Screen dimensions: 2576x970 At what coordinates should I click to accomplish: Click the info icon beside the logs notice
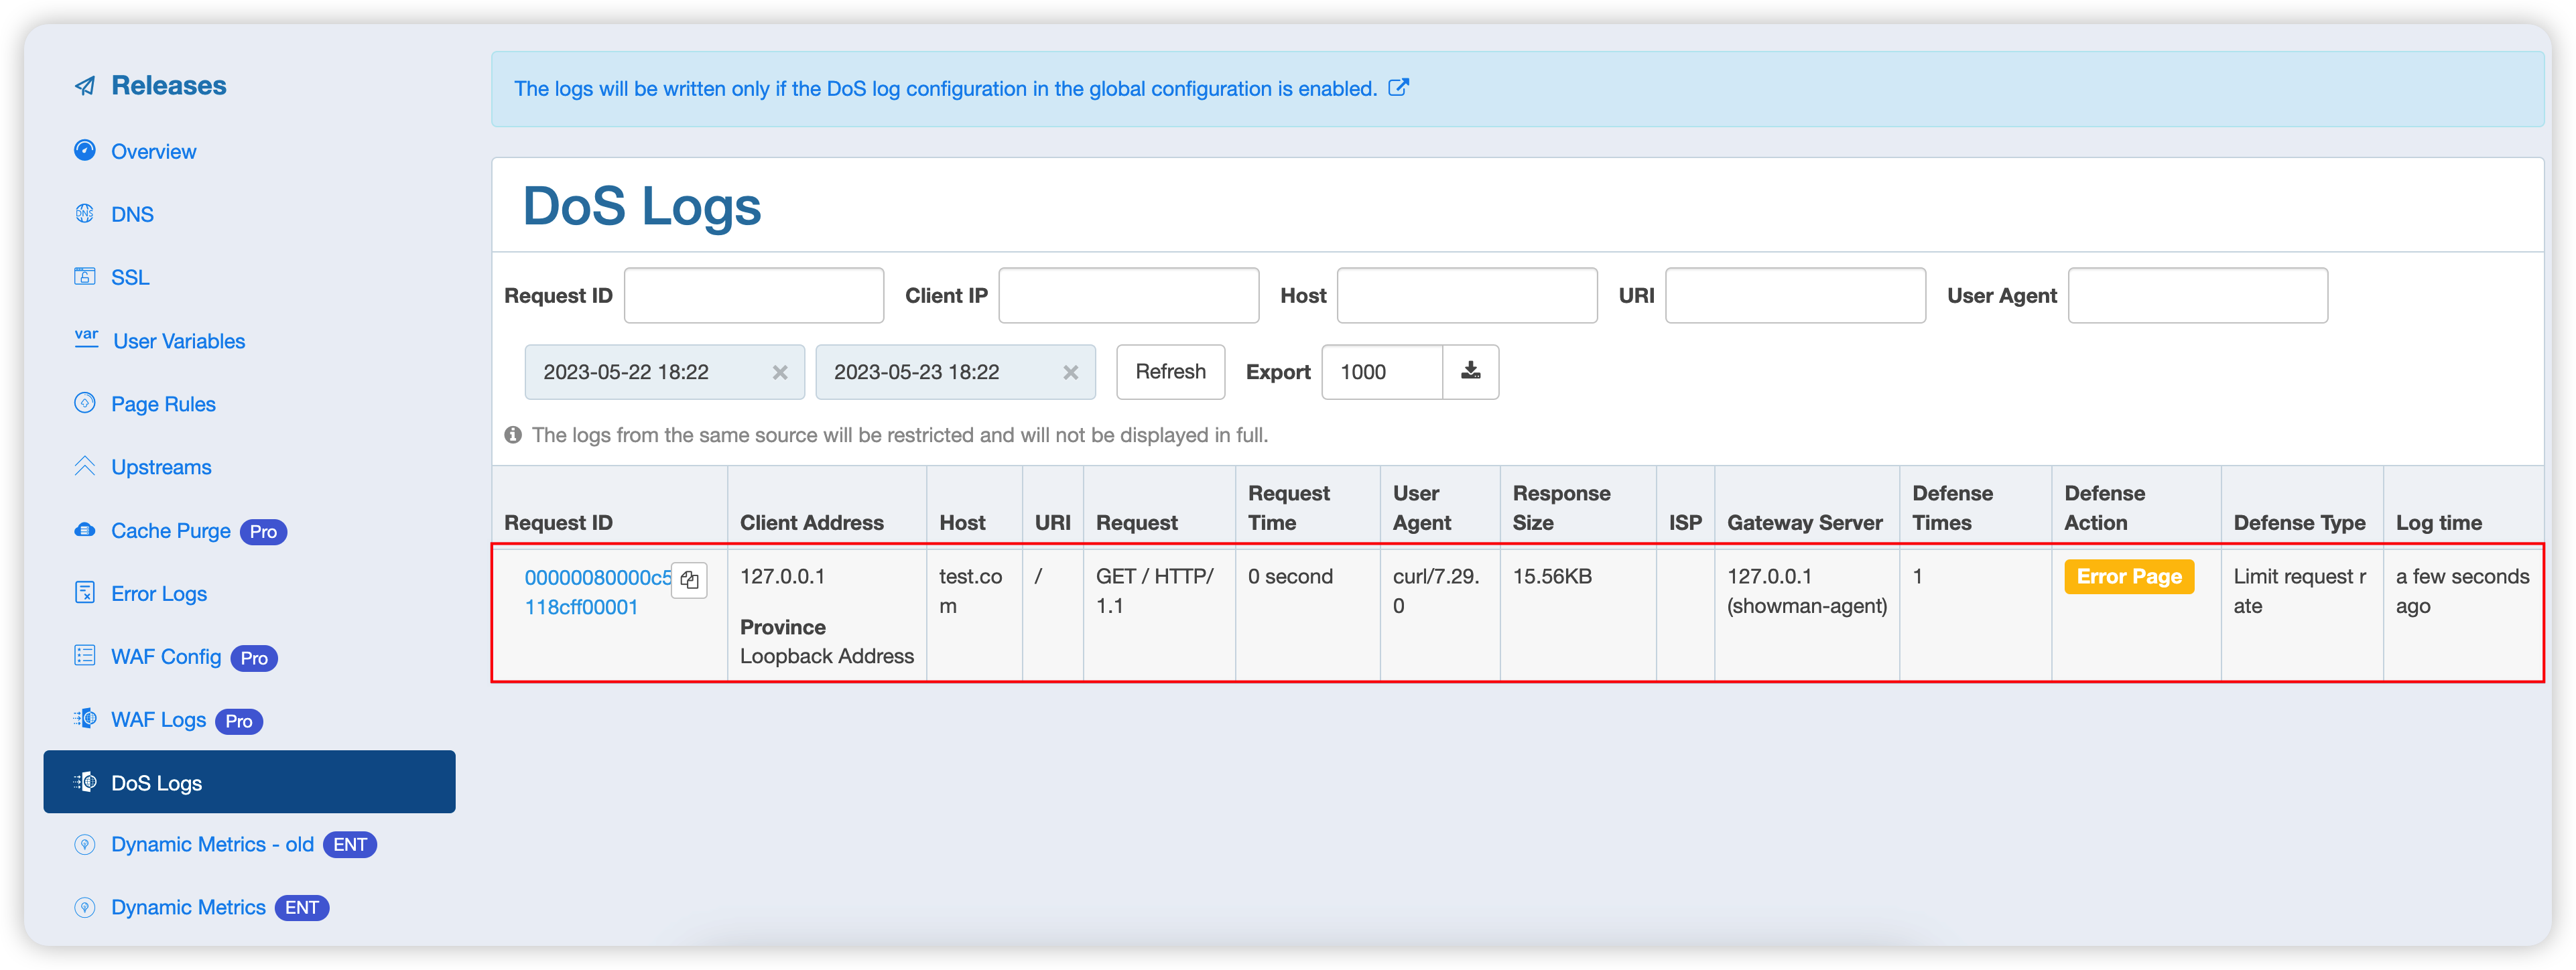[513, 435]
